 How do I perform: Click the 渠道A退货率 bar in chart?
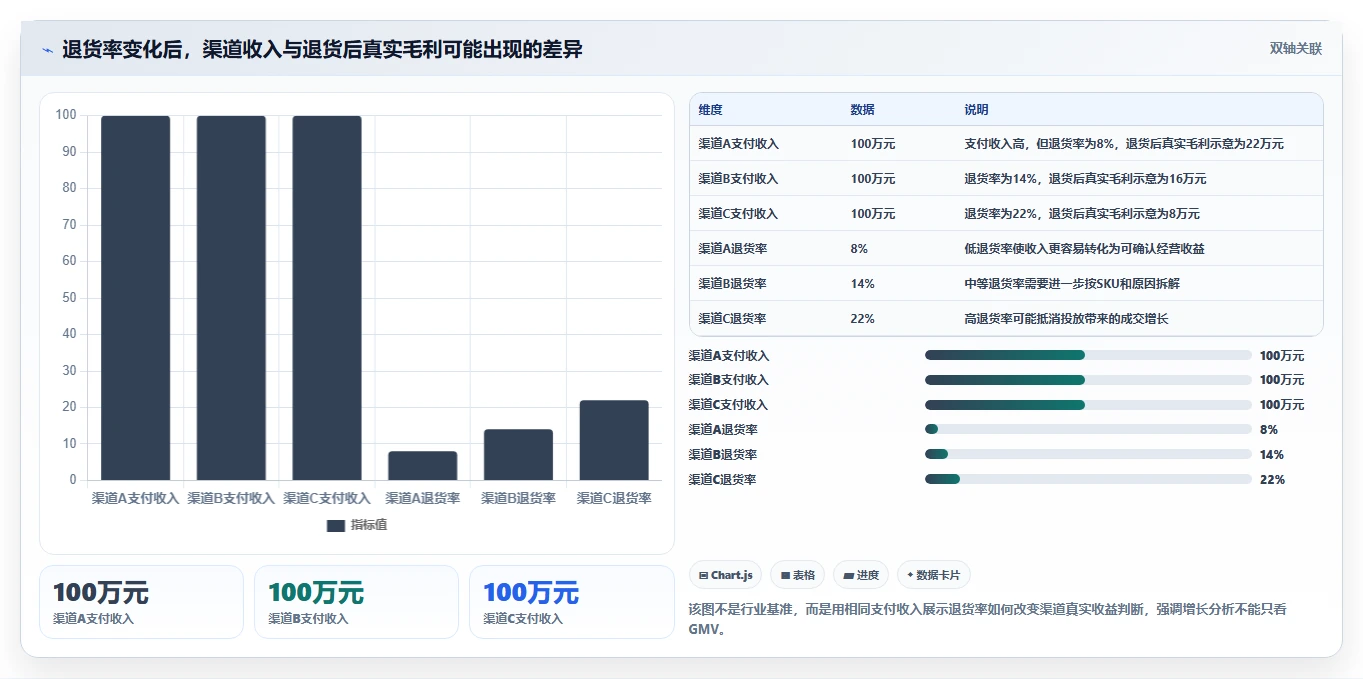(x=423, y=466)
